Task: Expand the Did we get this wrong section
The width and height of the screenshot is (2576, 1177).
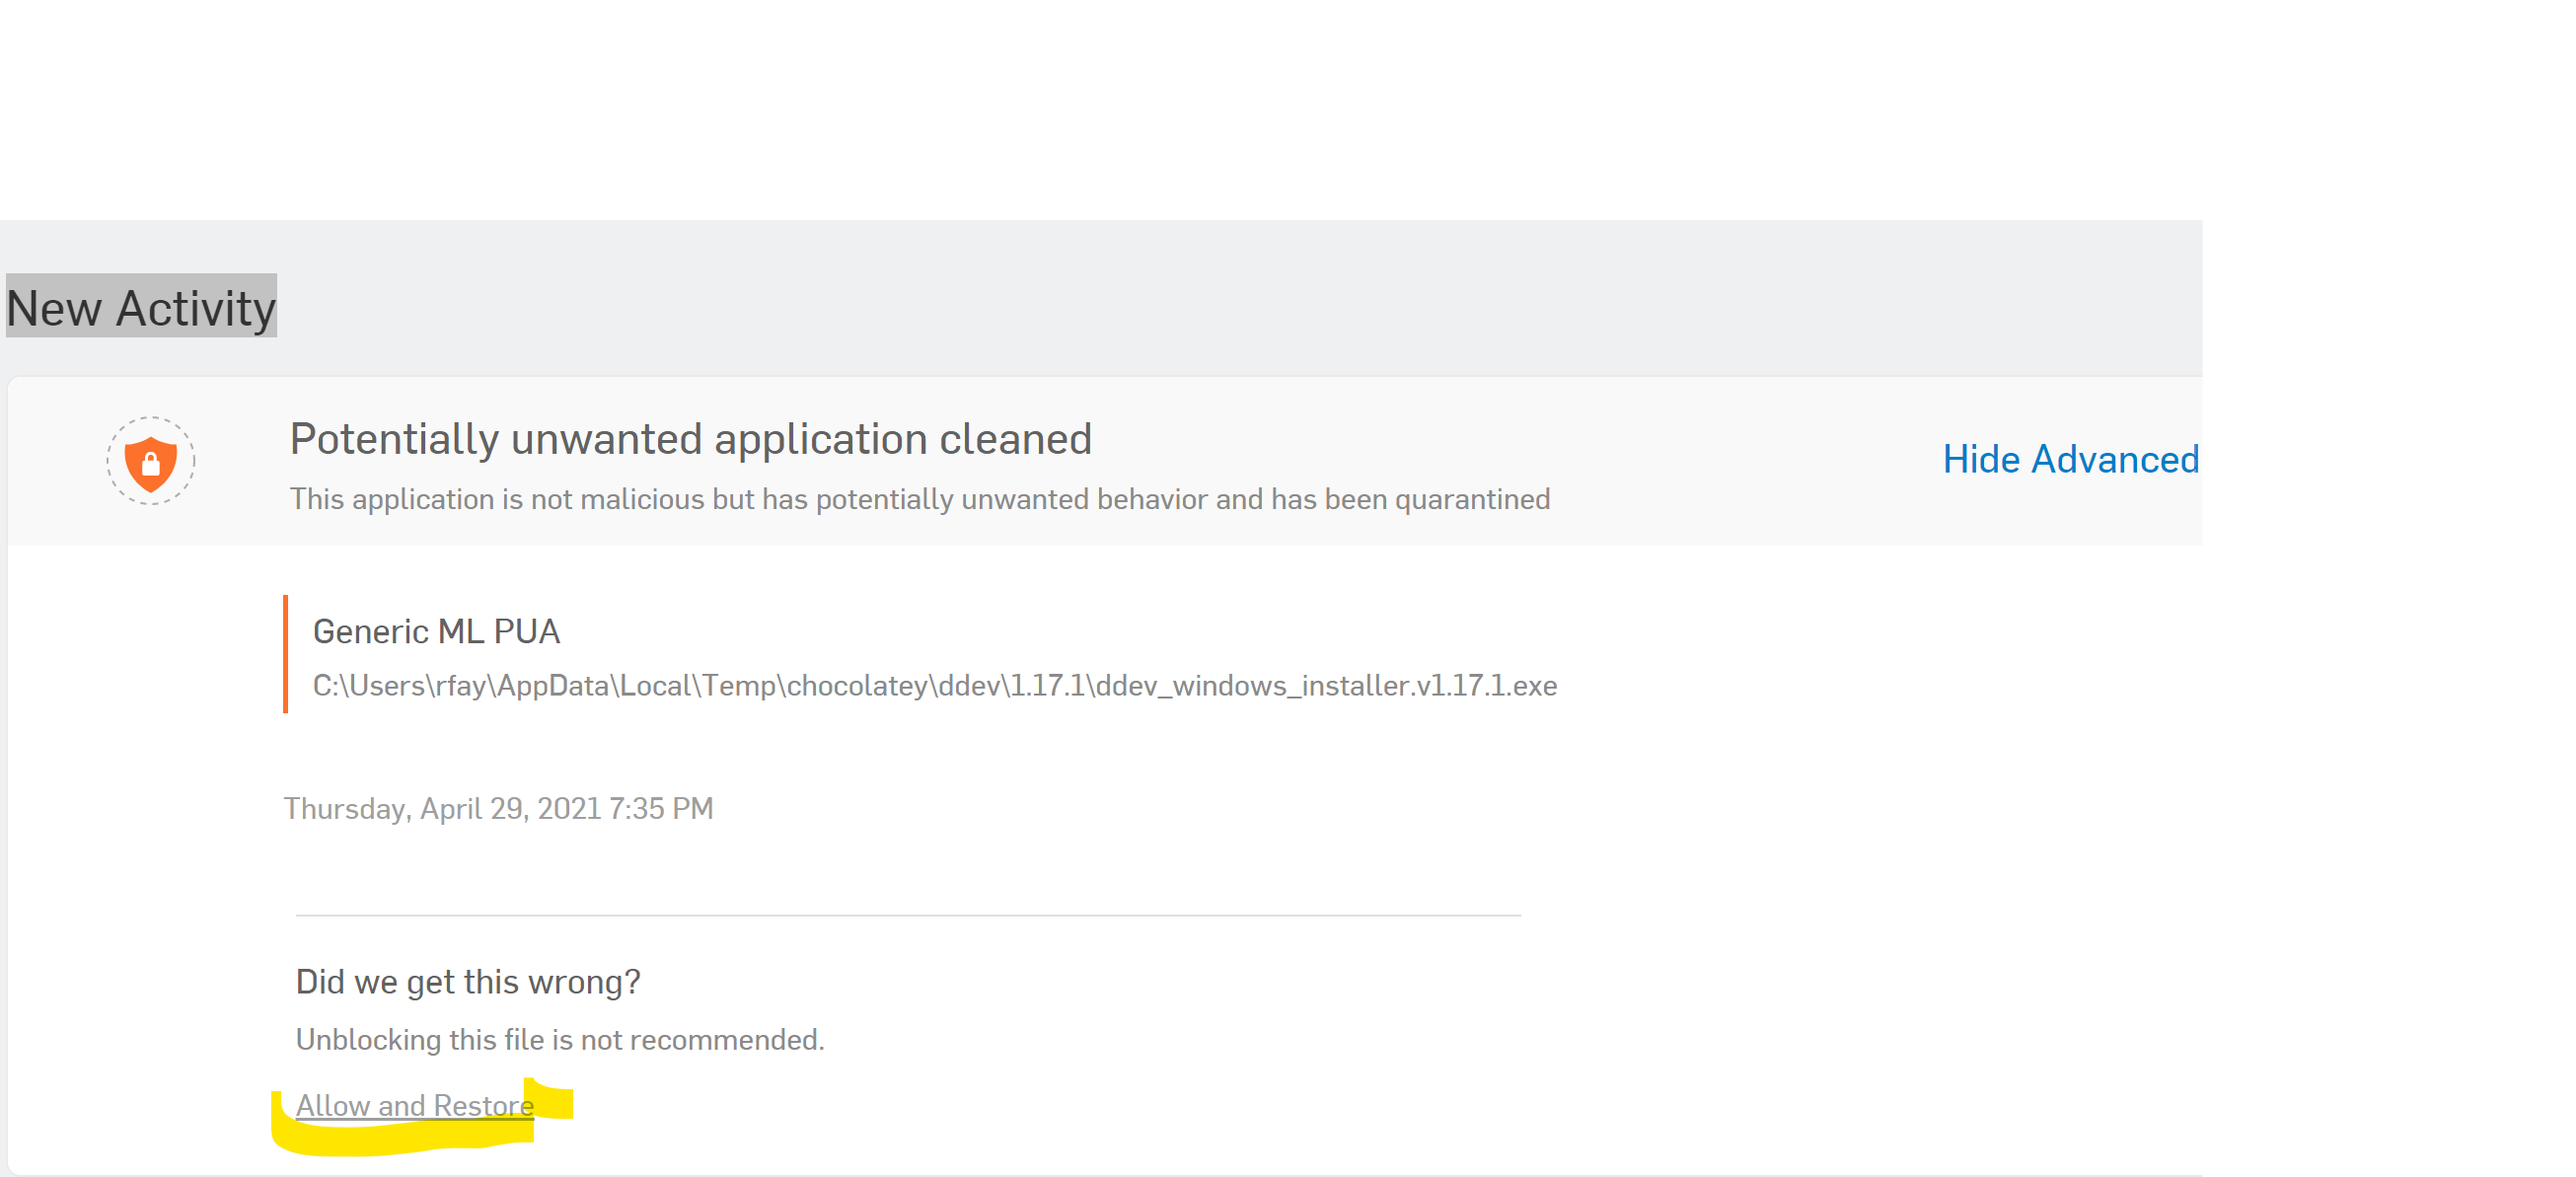Action: tap(468, 981)
